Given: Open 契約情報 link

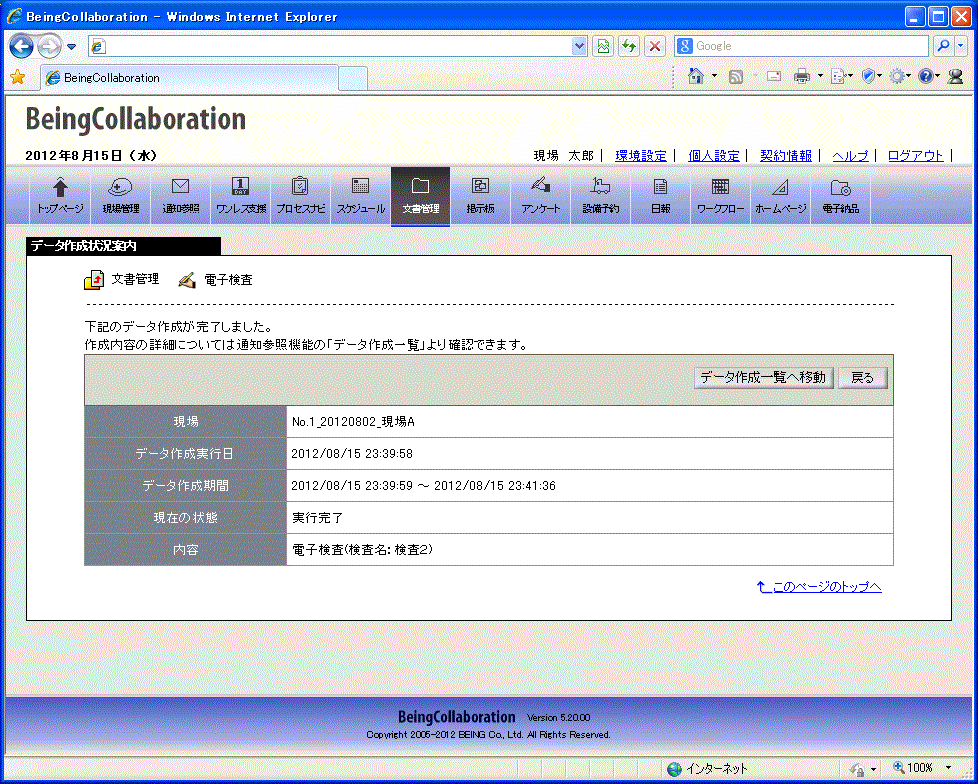Looking at the screenshot, I should click(x=786, y=156).
